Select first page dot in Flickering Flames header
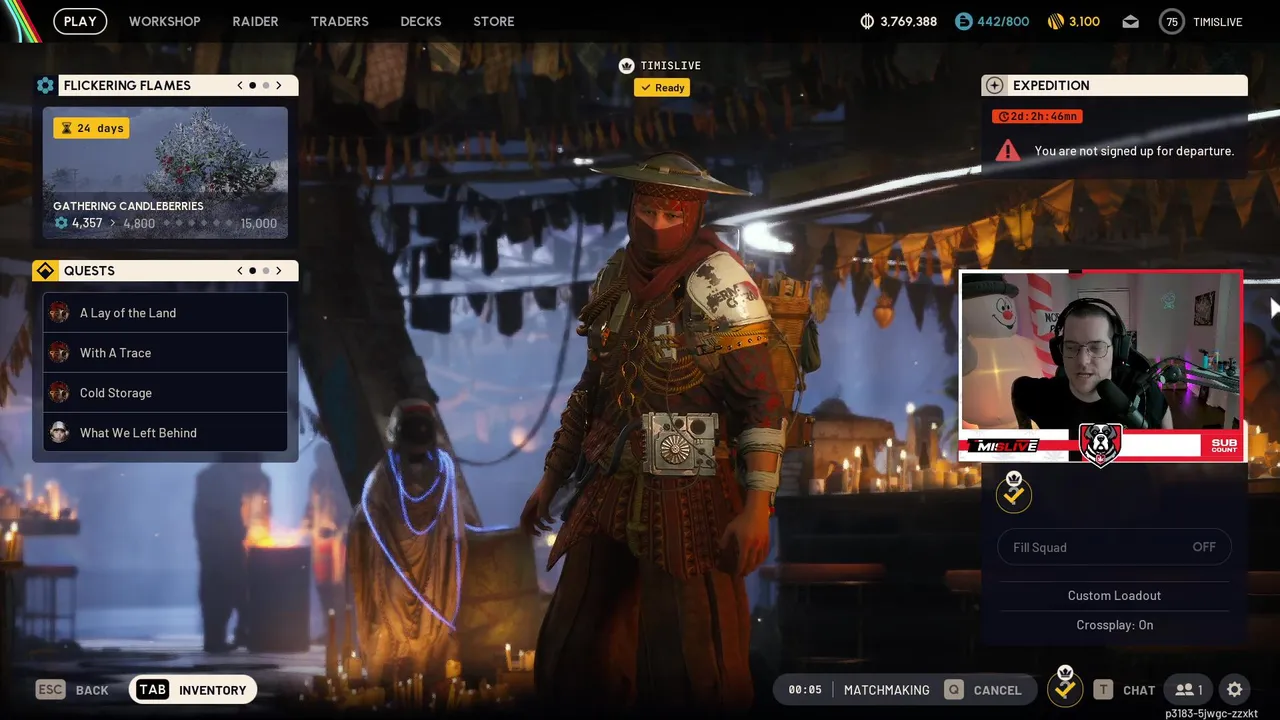1280x720 pixels. click(x=252, y=86)
